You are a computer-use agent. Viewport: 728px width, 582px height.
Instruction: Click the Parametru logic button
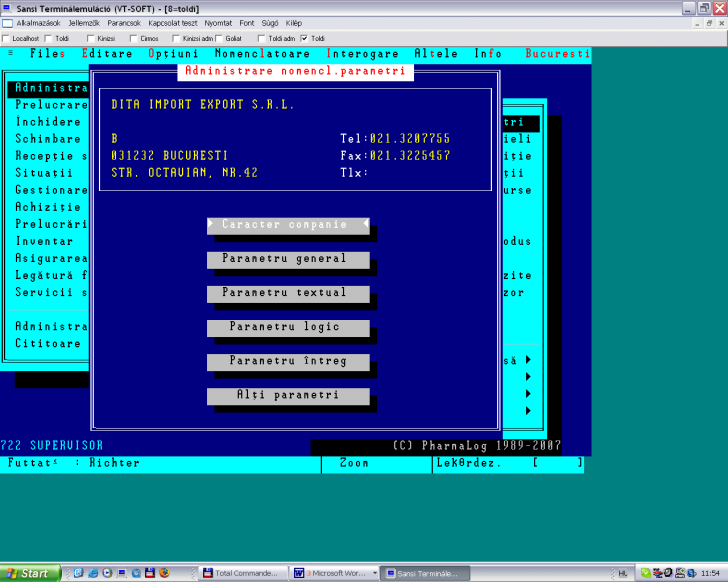tap(288, 328)
